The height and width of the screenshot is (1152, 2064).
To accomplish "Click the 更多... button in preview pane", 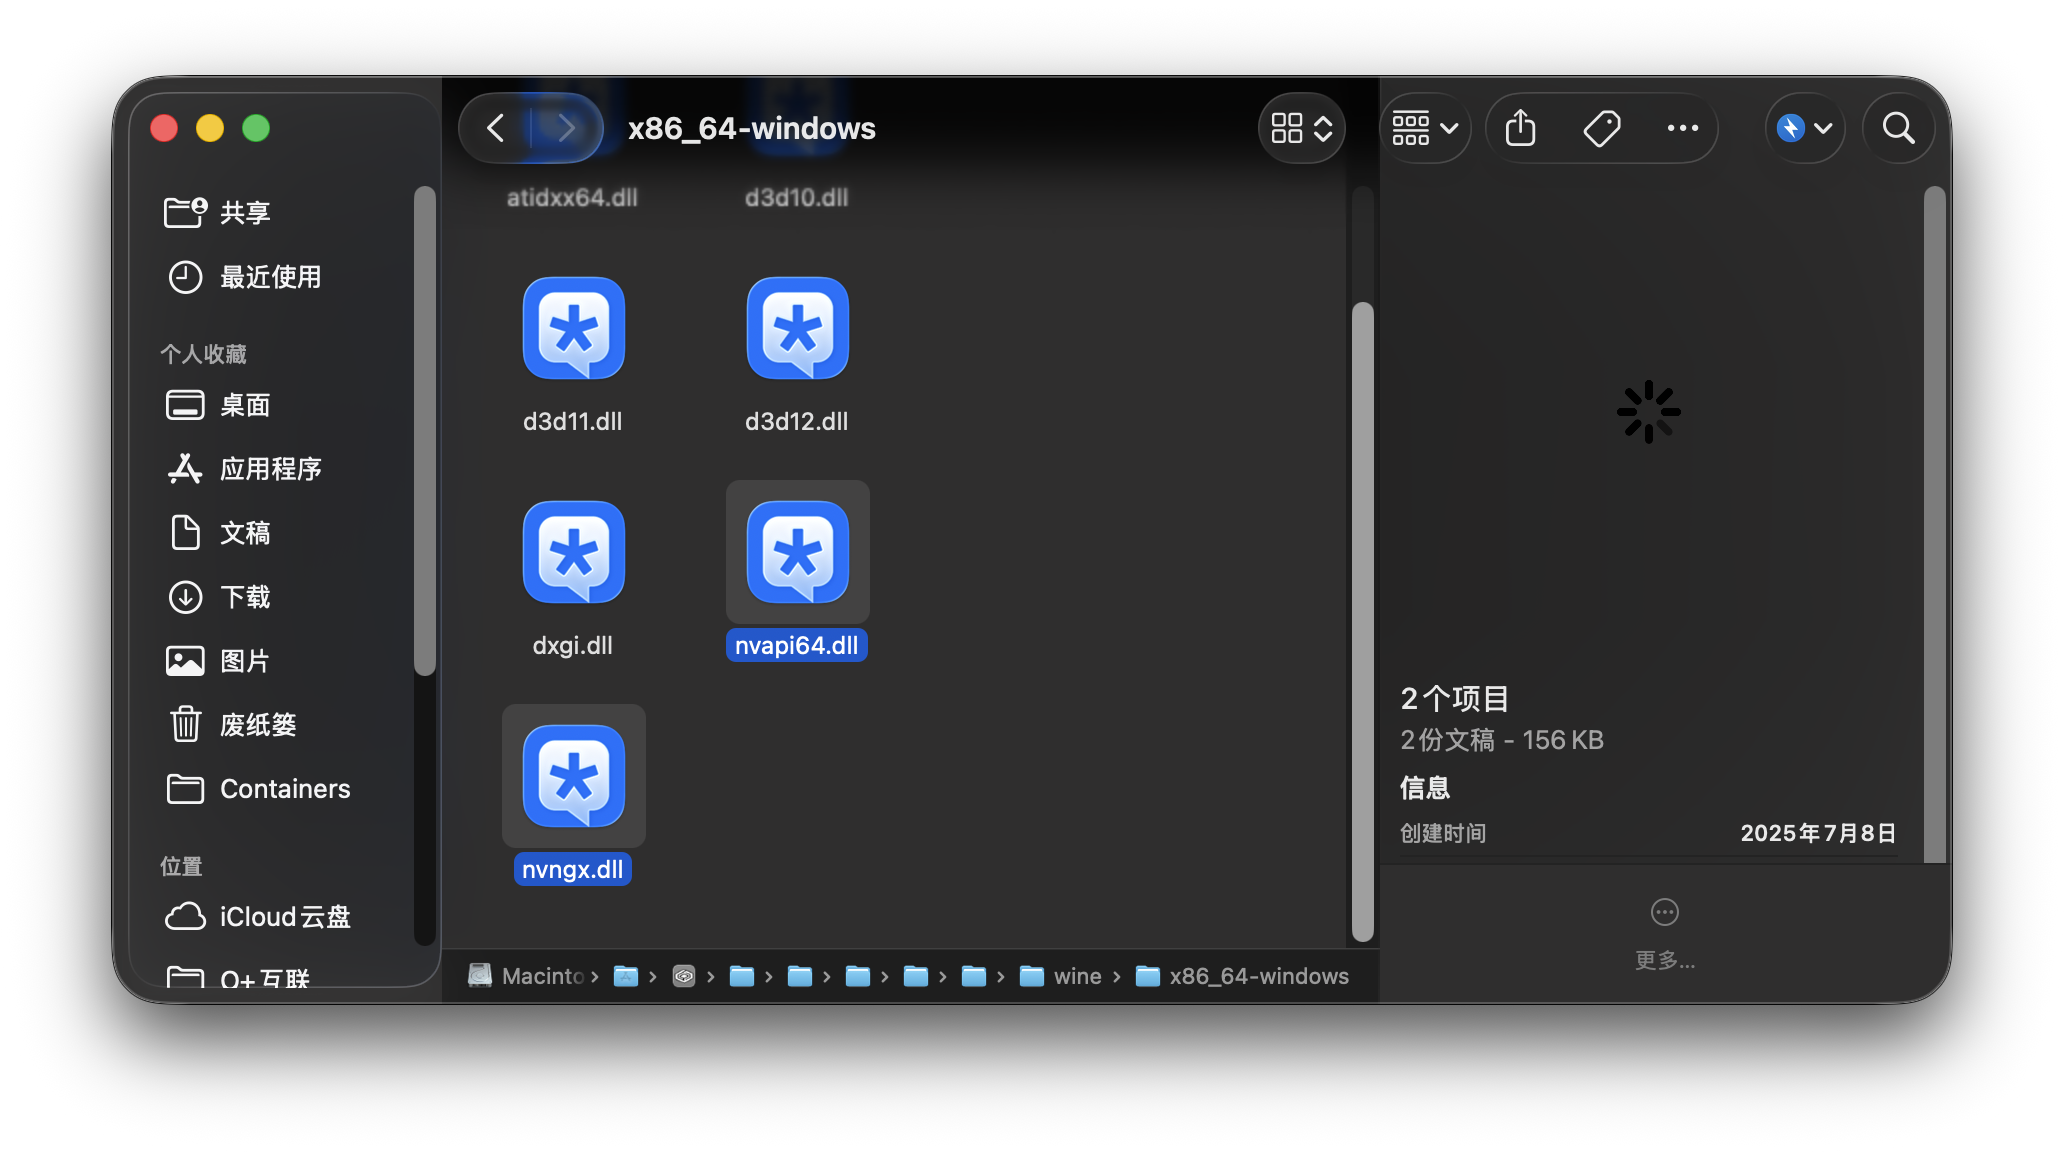I will pos(1664,934).
